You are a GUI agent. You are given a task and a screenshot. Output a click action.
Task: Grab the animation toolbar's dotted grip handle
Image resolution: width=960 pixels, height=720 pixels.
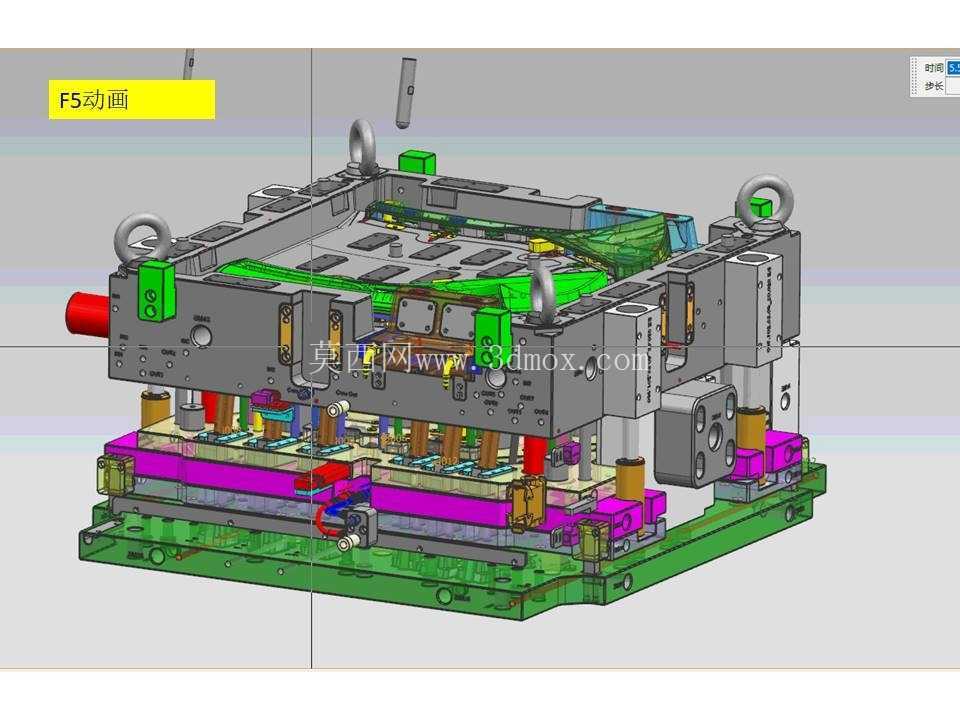[x=915, y=77]
